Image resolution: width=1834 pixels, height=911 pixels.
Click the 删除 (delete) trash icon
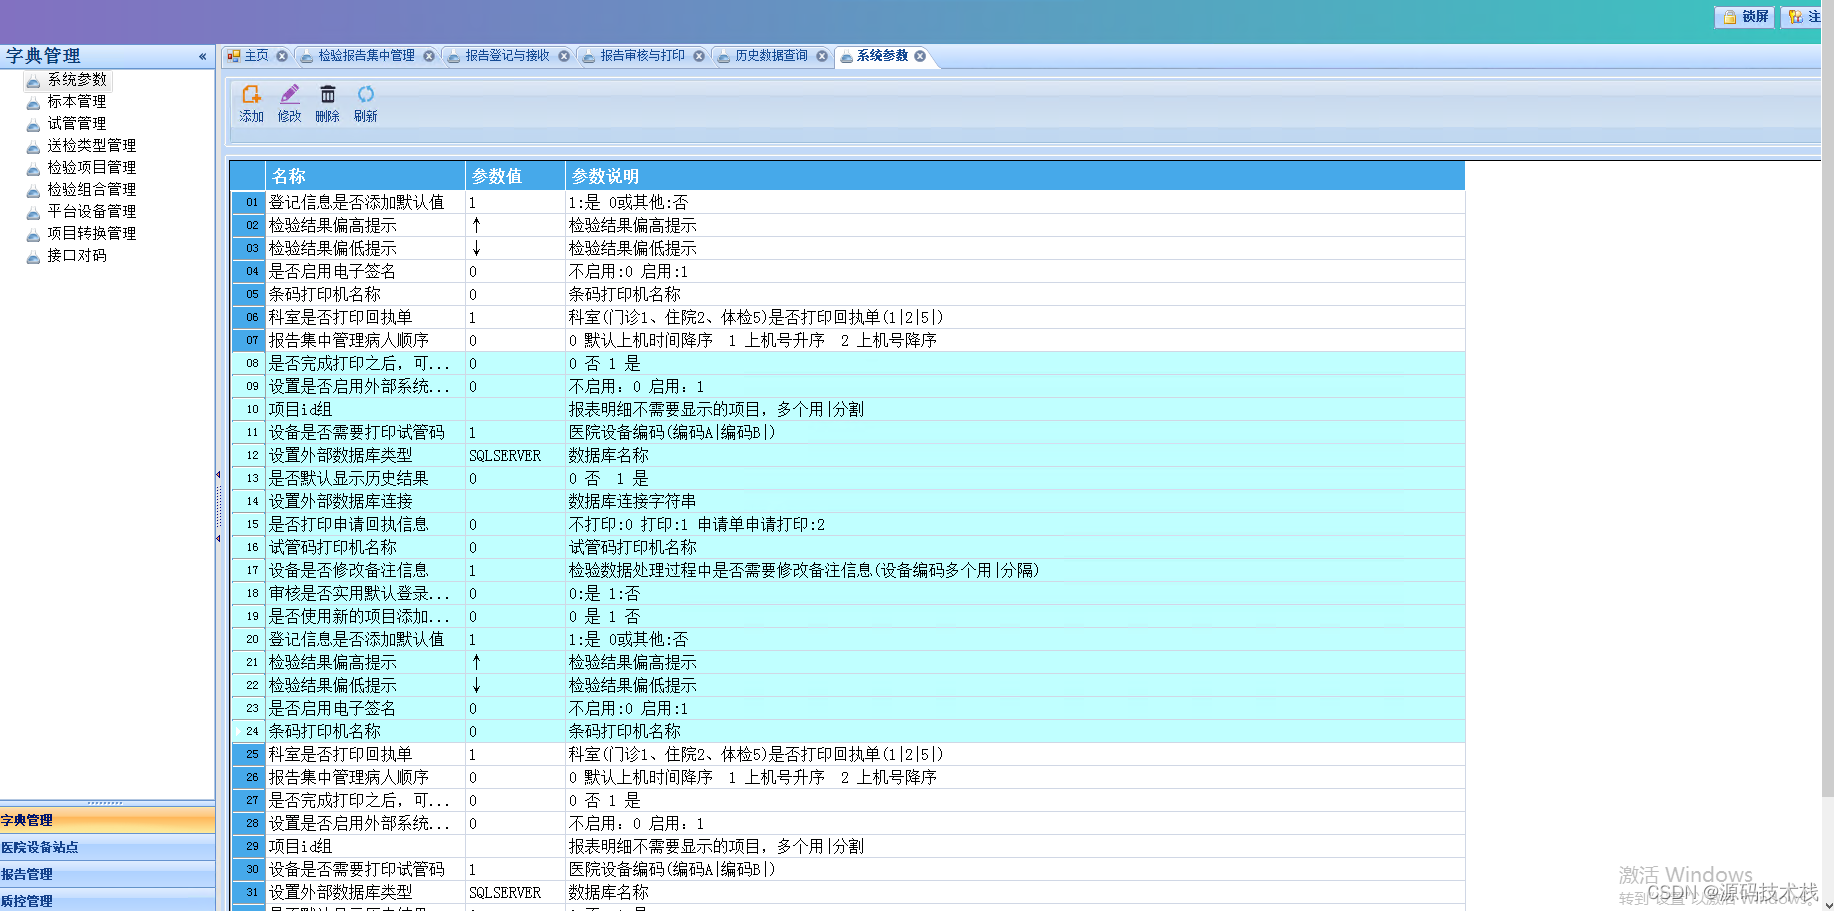click(x=327, y=104)
